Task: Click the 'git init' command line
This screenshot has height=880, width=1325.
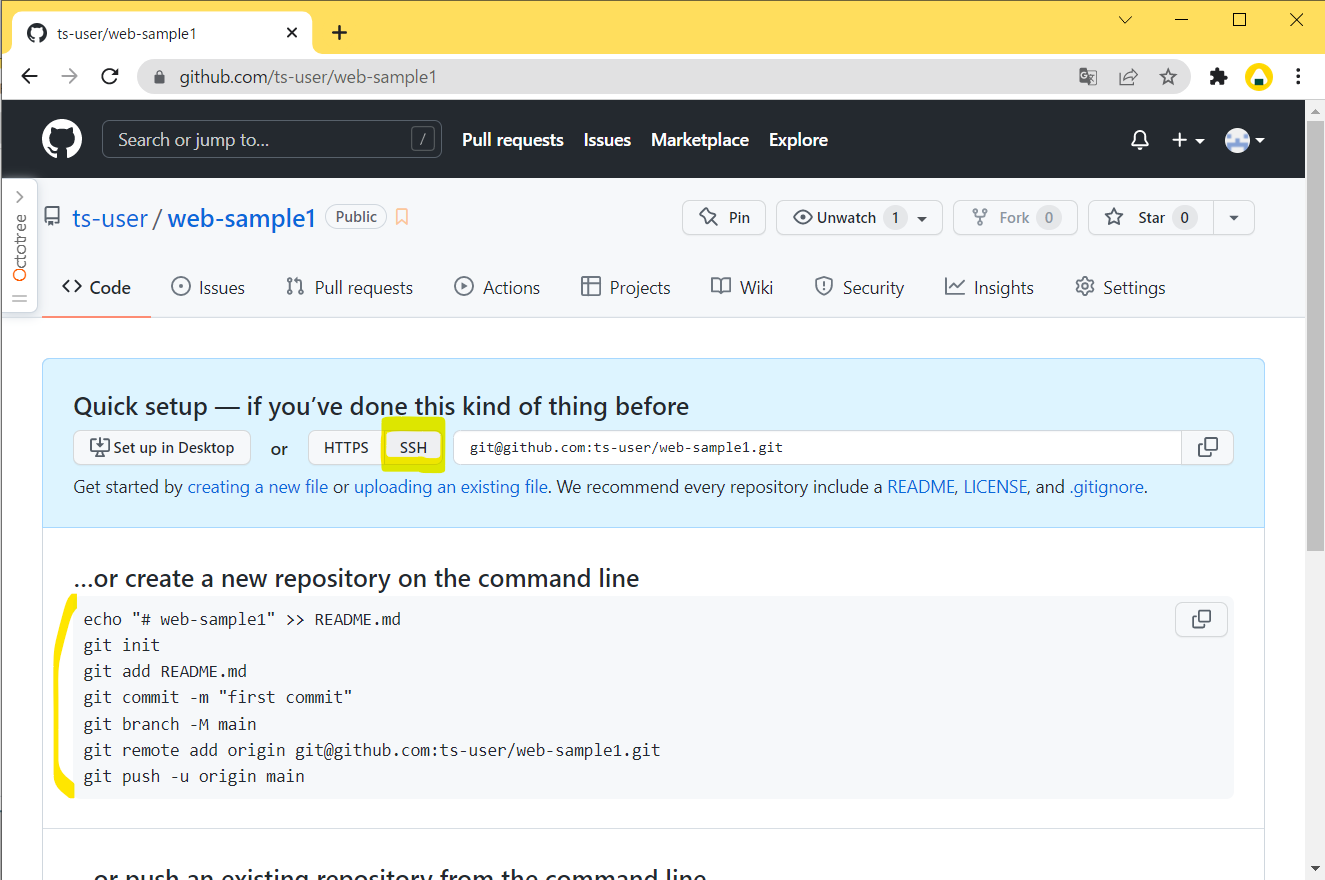Action: point(122,645)
